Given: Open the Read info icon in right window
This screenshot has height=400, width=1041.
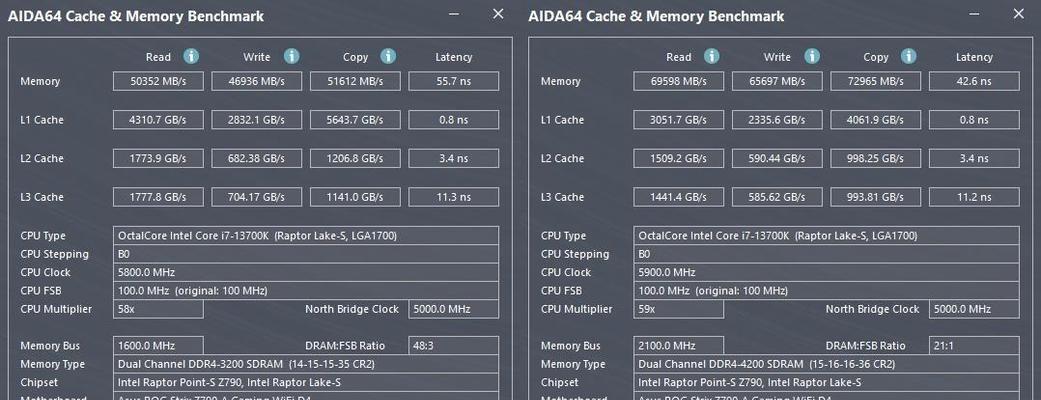Looking at the screenshot, I should coord(712,57).
